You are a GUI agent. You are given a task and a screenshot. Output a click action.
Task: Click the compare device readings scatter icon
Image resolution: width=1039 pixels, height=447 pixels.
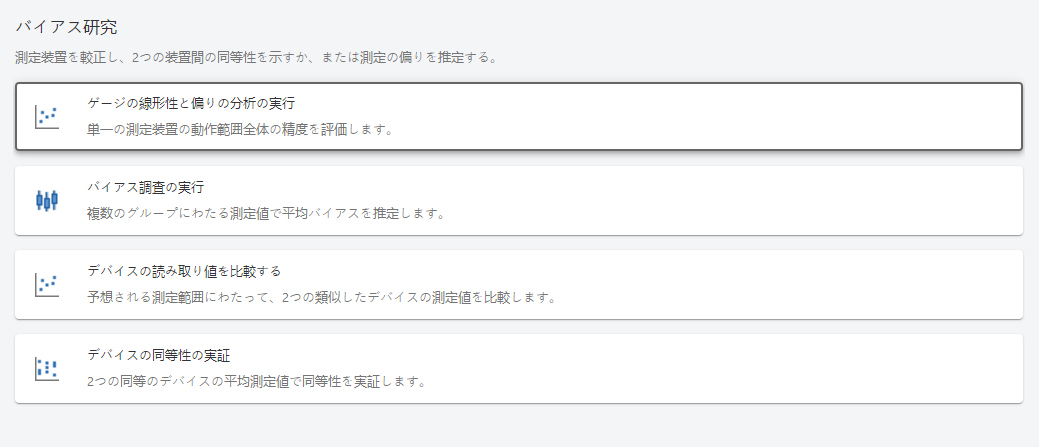click(x=47, y=284)
